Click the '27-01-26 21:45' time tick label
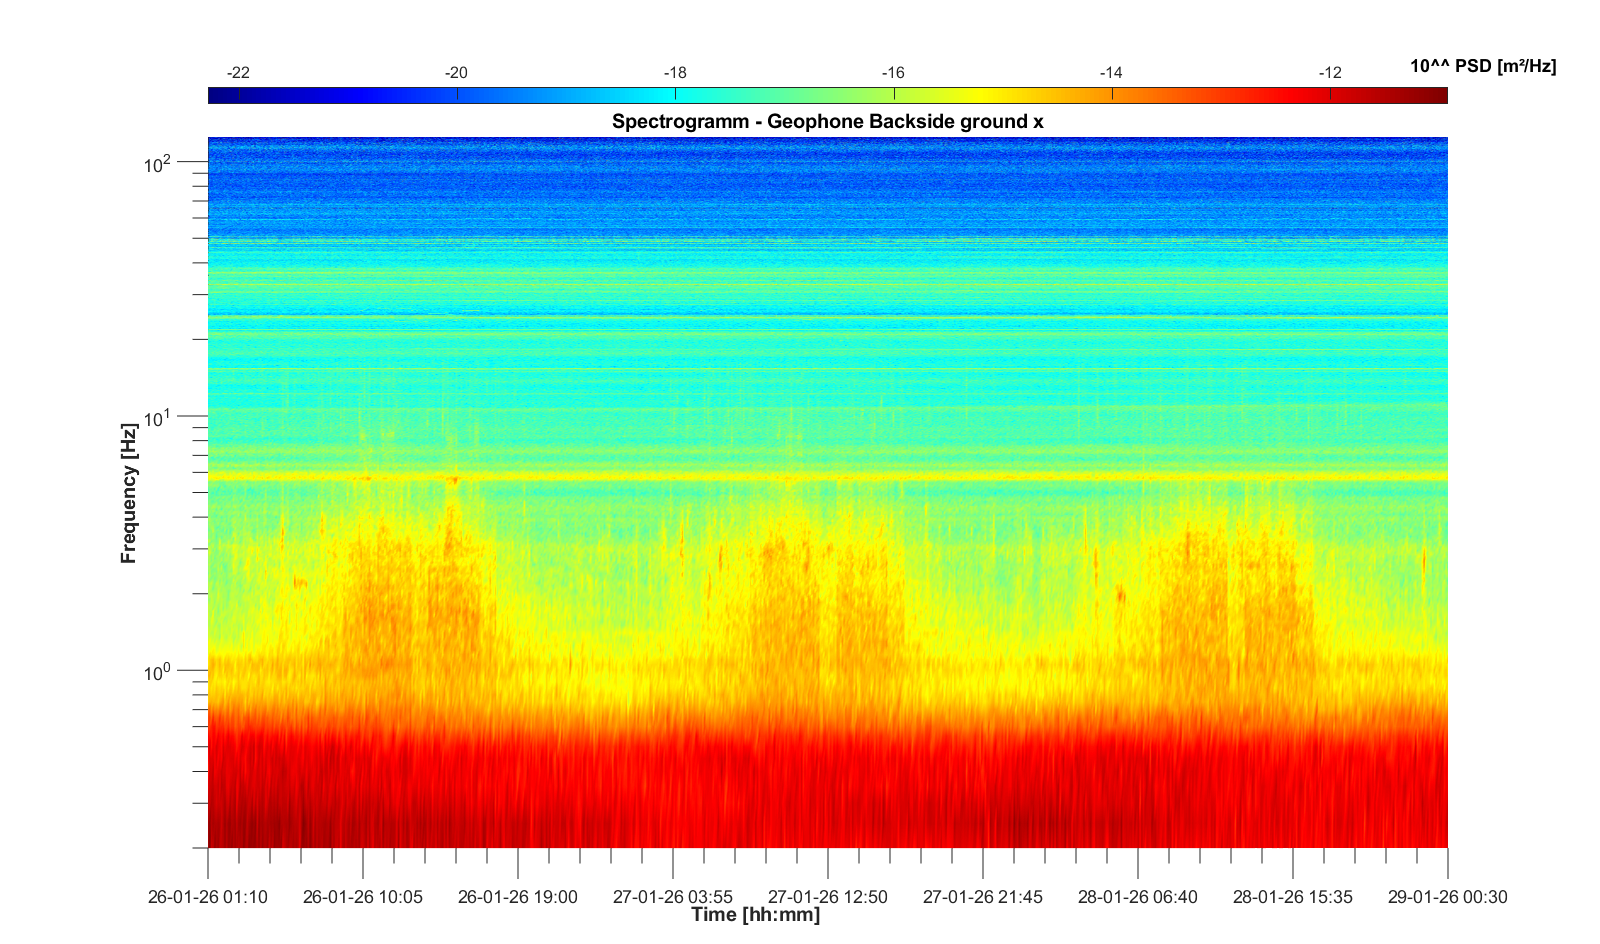 click(x=982, y=897)
